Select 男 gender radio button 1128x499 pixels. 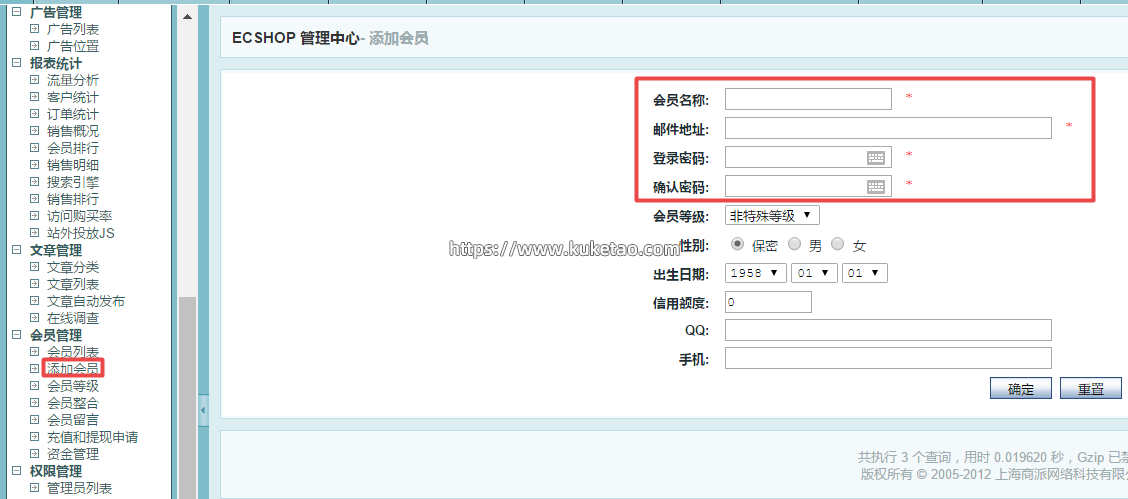(794, 244)
